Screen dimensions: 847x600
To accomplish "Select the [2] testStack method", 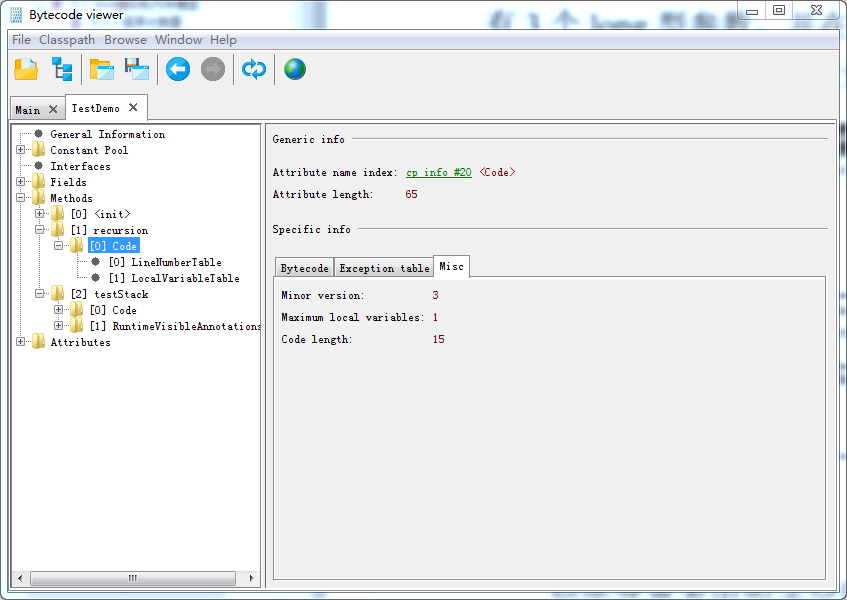I will (x=110, y=294).
